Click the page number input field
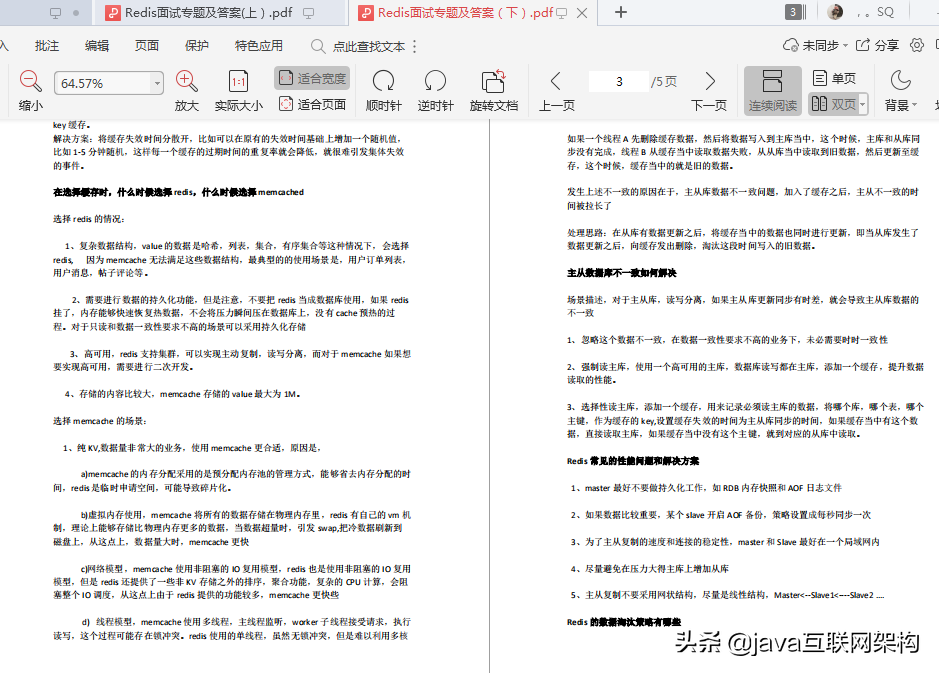This screenshot has height=673, width=939. 619,81
